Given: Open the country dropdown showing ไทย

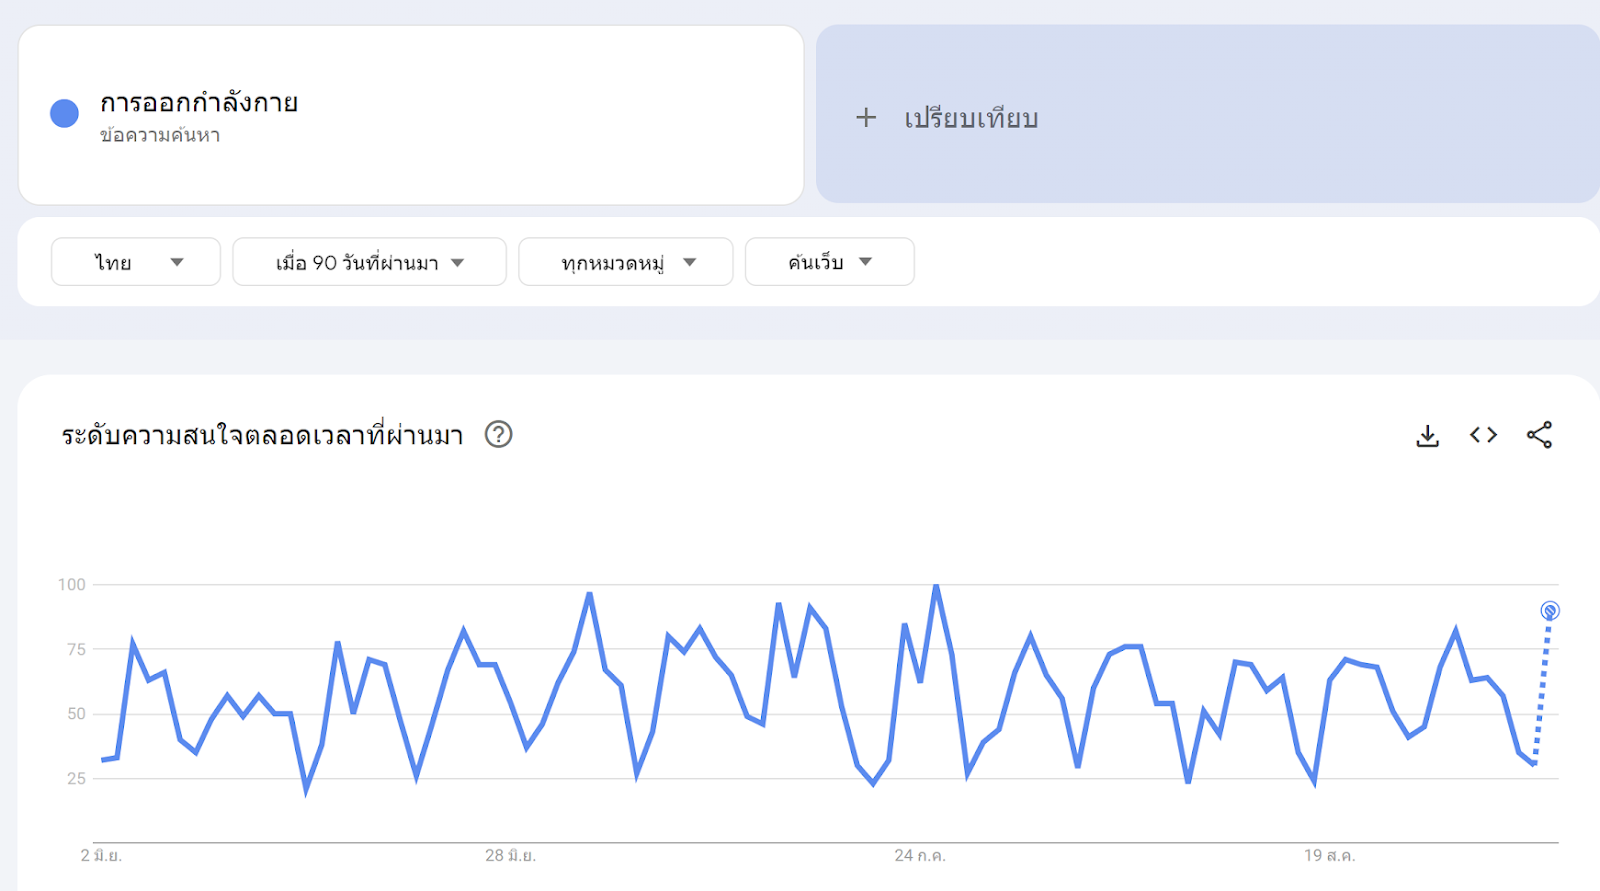Looking at the screenshot, I should coord(135,261).
